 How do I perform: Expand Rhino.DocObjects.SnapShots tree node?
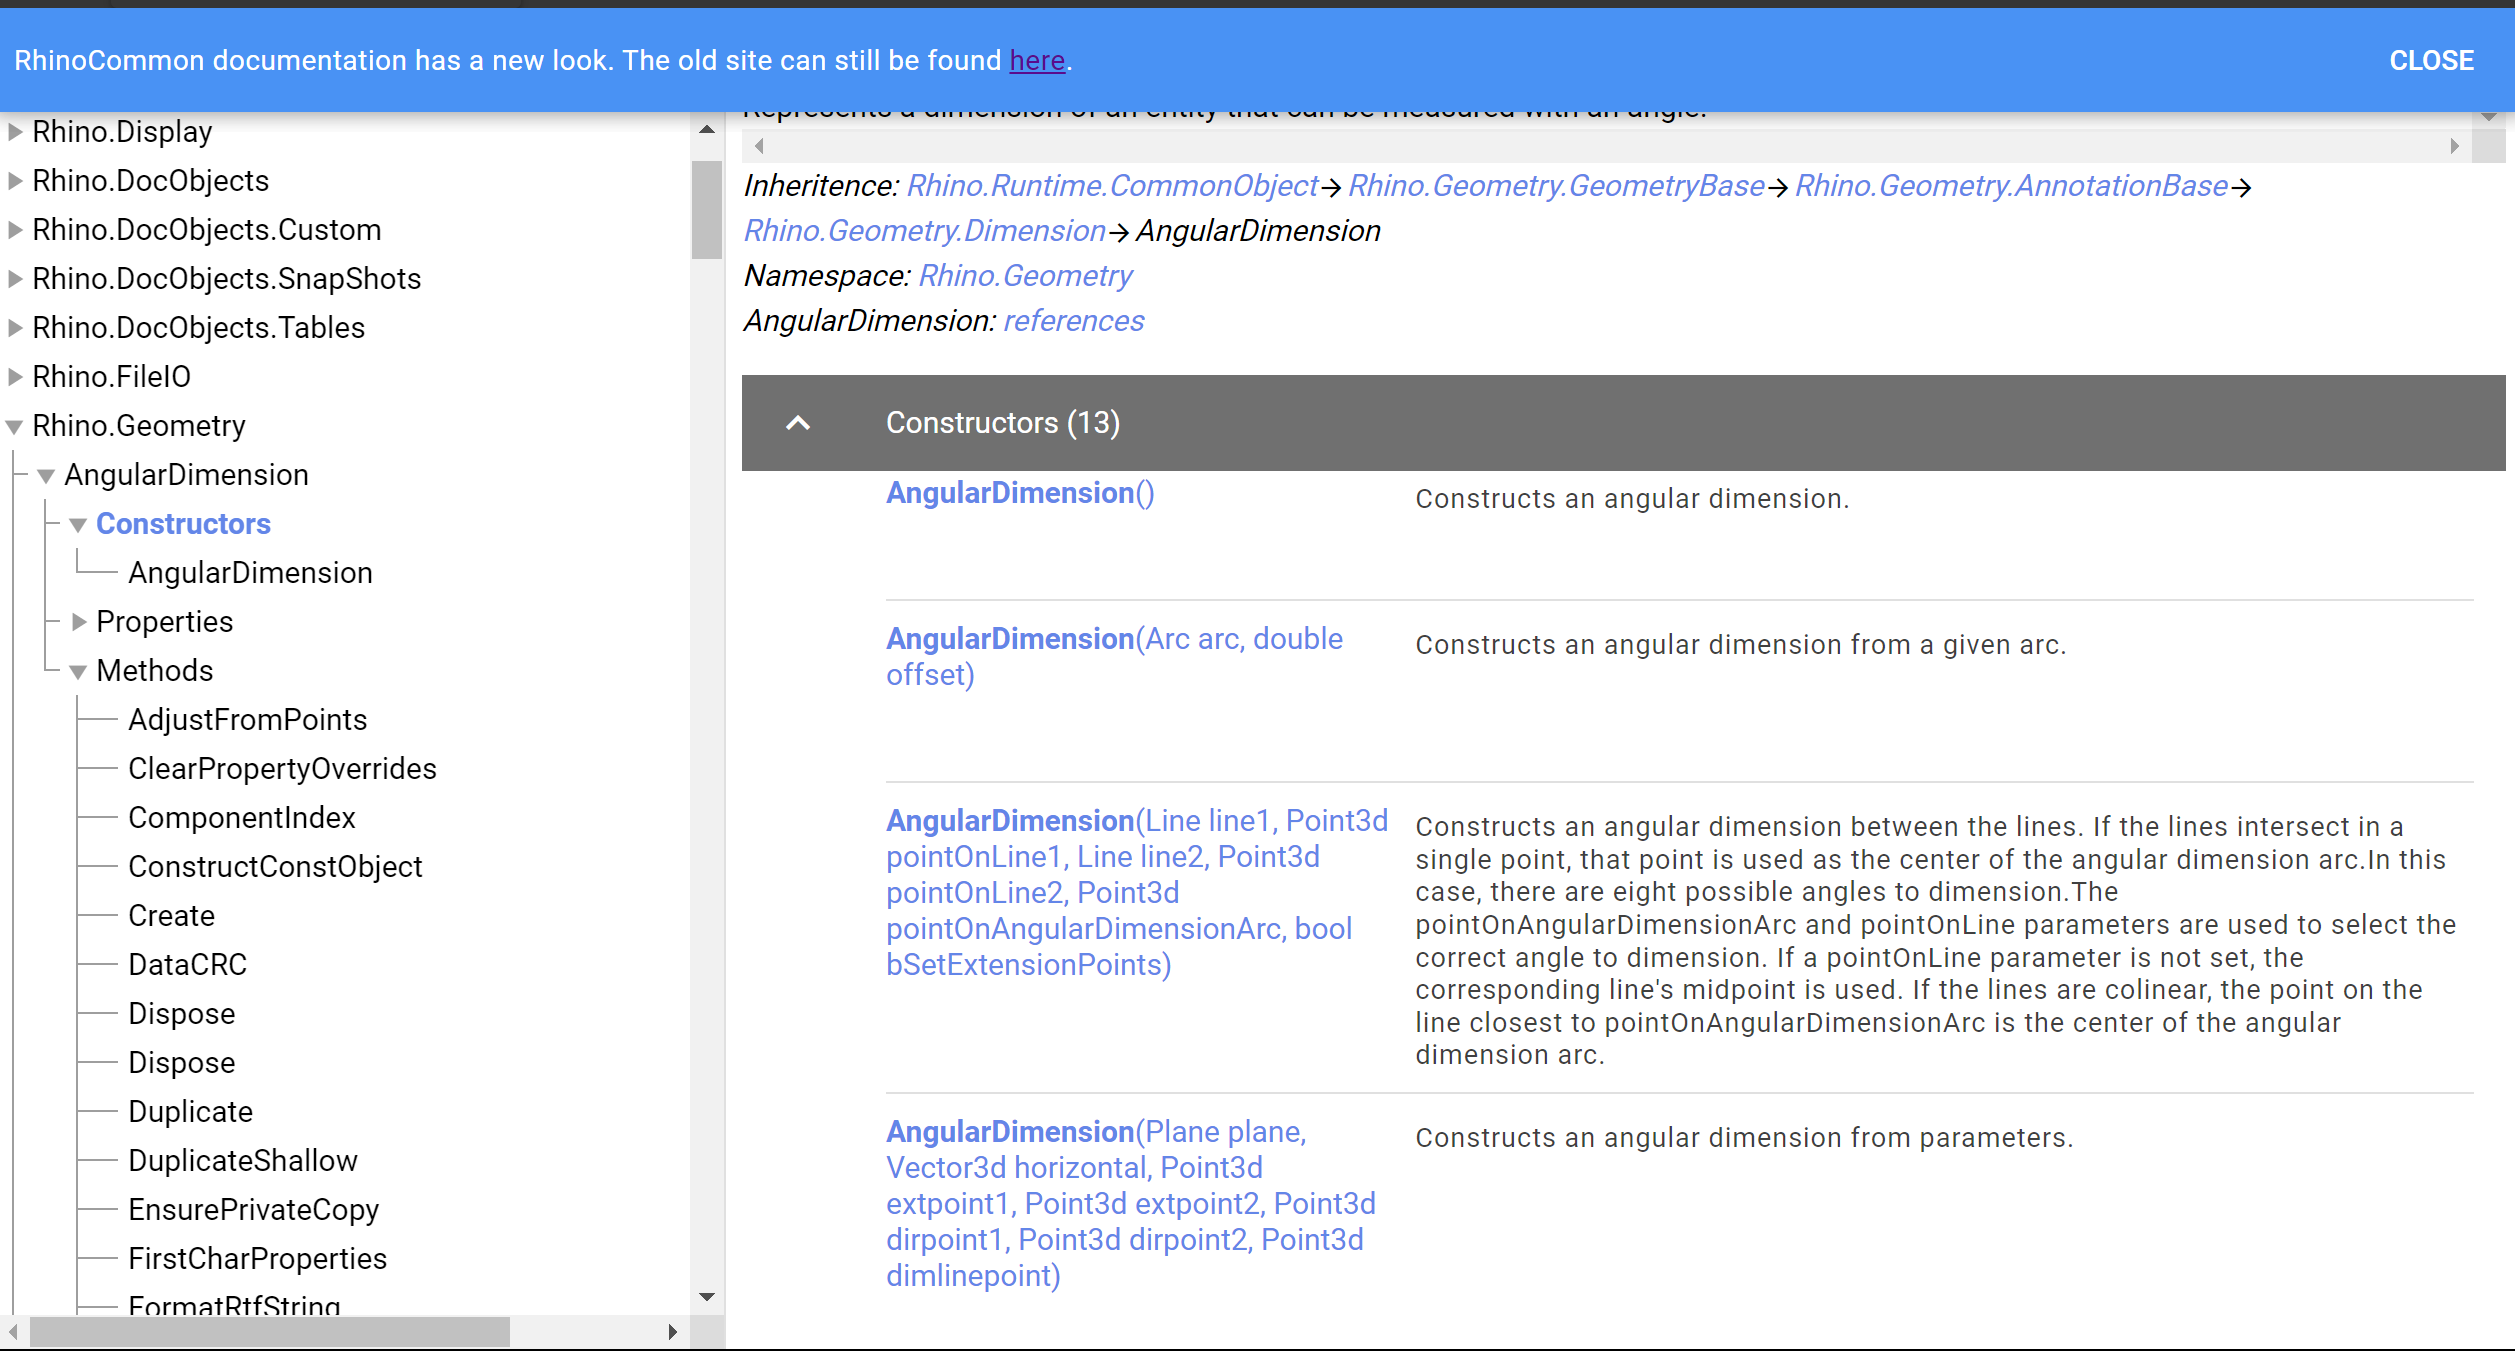[x=15, y=279]
